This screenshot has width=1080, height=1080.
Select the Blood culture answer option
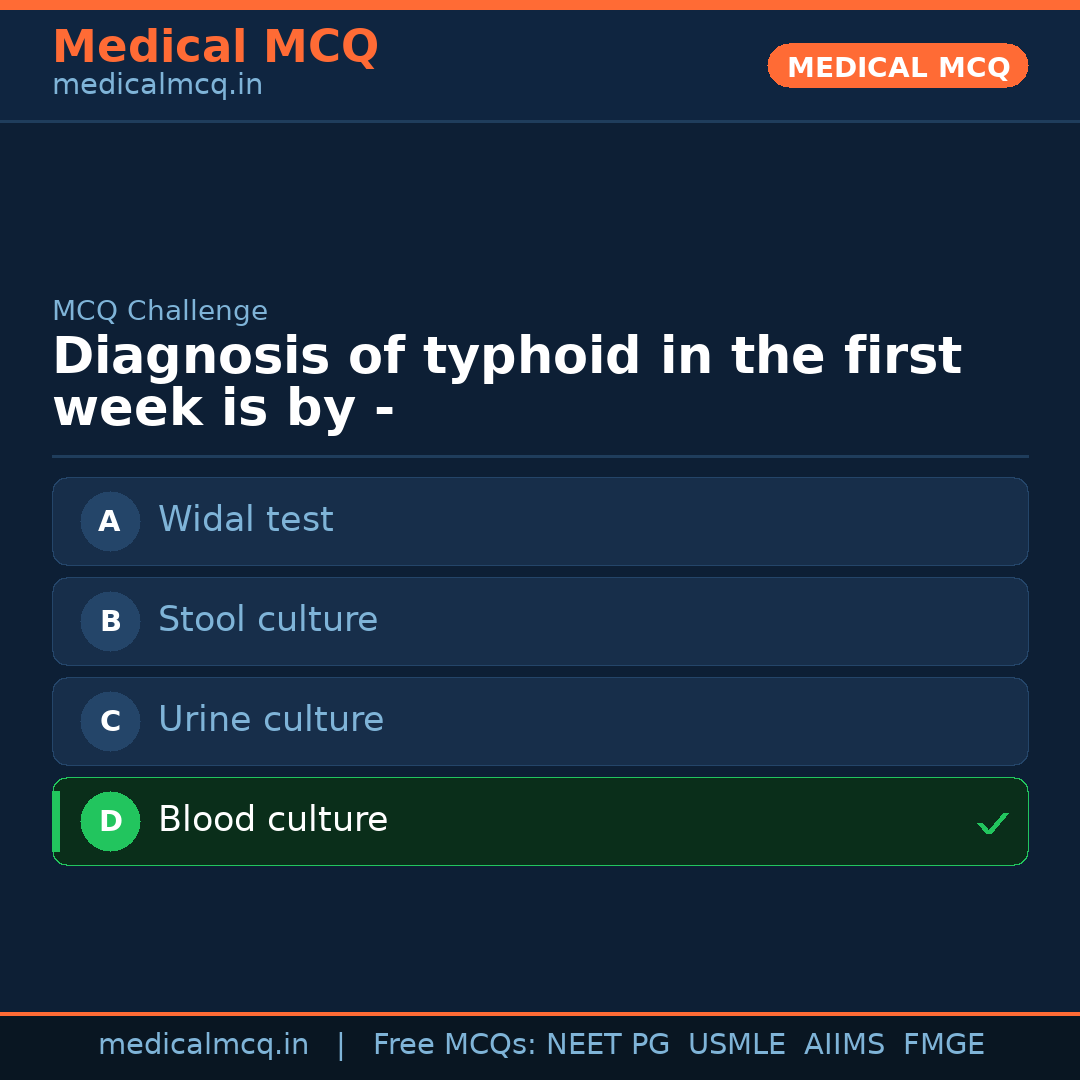(540, 821)
